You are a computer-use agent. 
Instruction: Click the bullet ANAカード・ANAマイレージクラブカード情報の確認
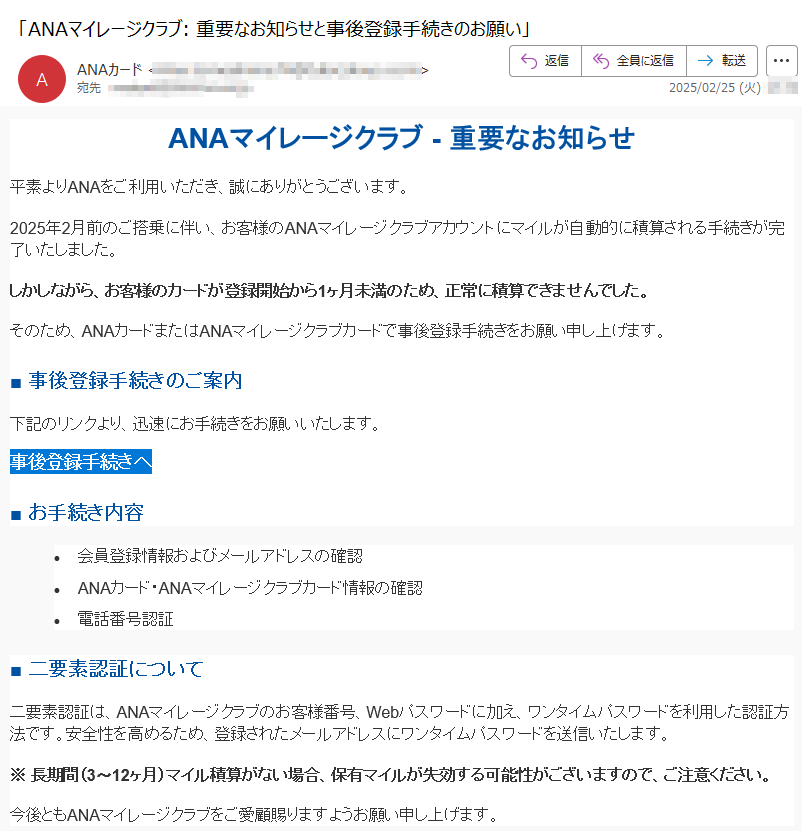tap(250, 588)
